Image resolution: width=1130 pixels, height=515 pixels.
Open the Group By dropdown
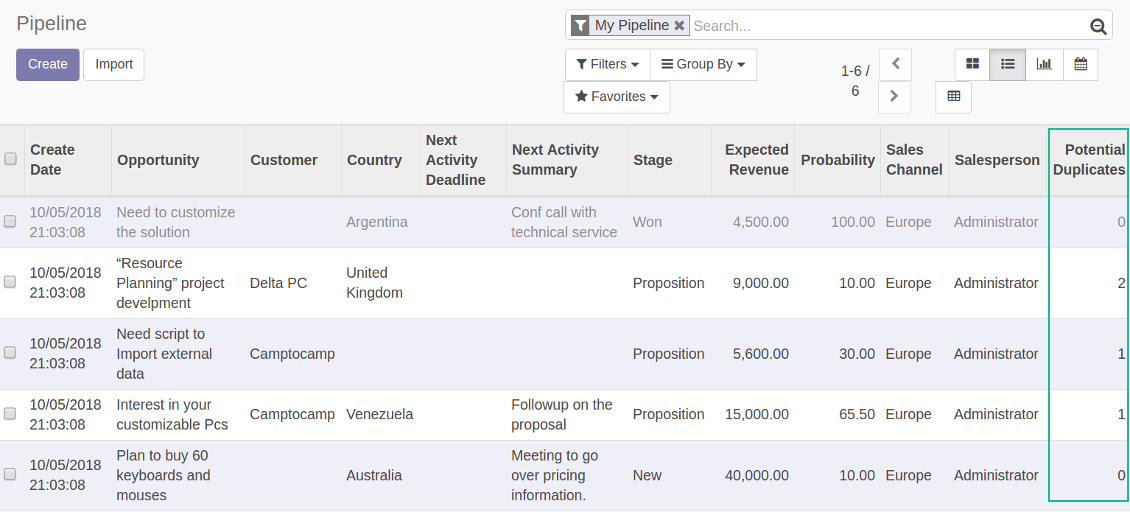pyautogui.click(x=703, y=64)
